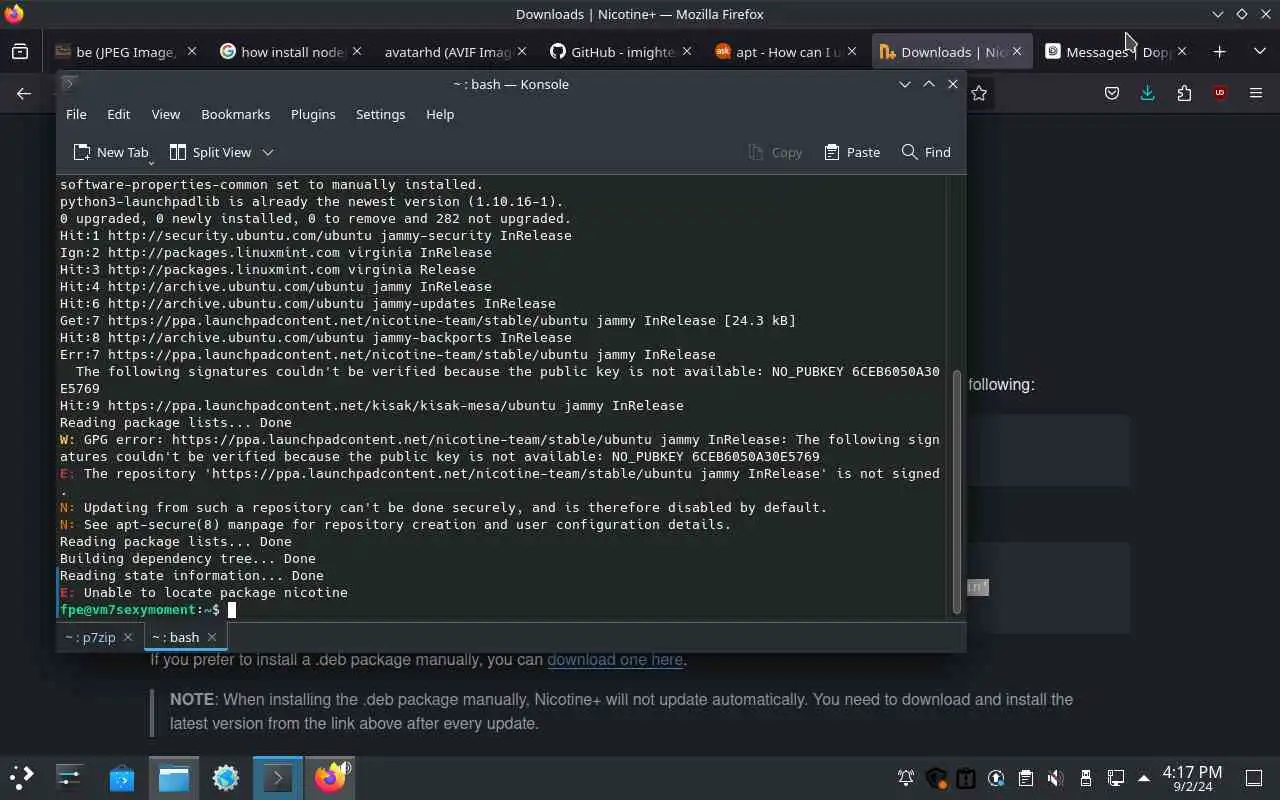The width and height of the screenshot is (1280, 800).
Task: Click Konsole chevron-down title bar button
Action: [904, 84]
